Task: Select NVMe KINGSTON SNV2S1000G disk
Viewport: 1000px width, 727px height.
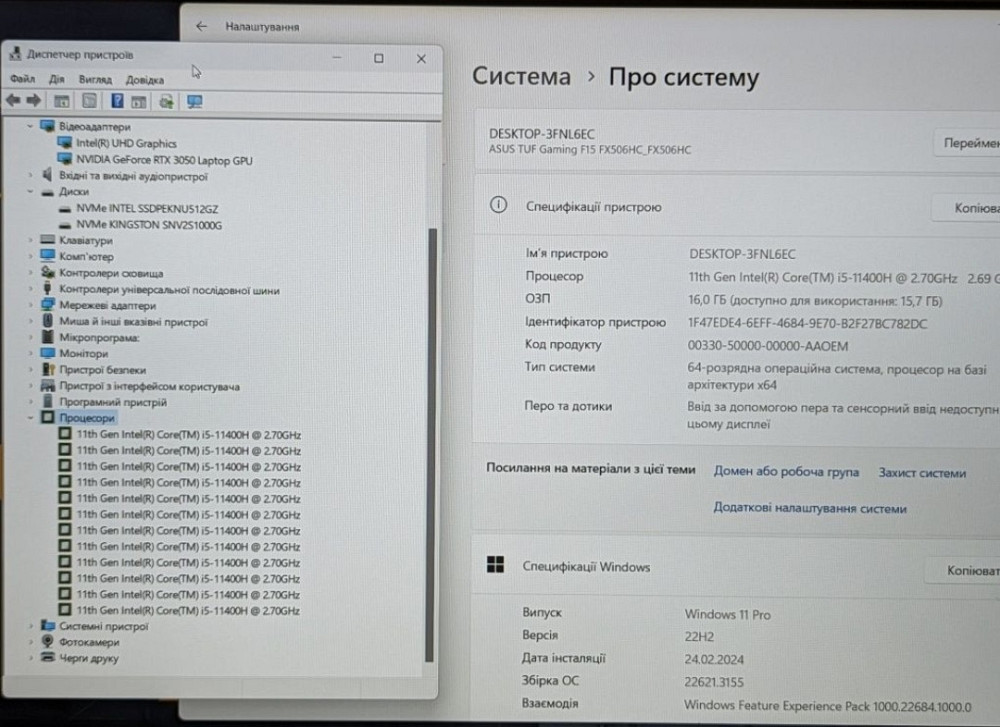Action: 149,225
